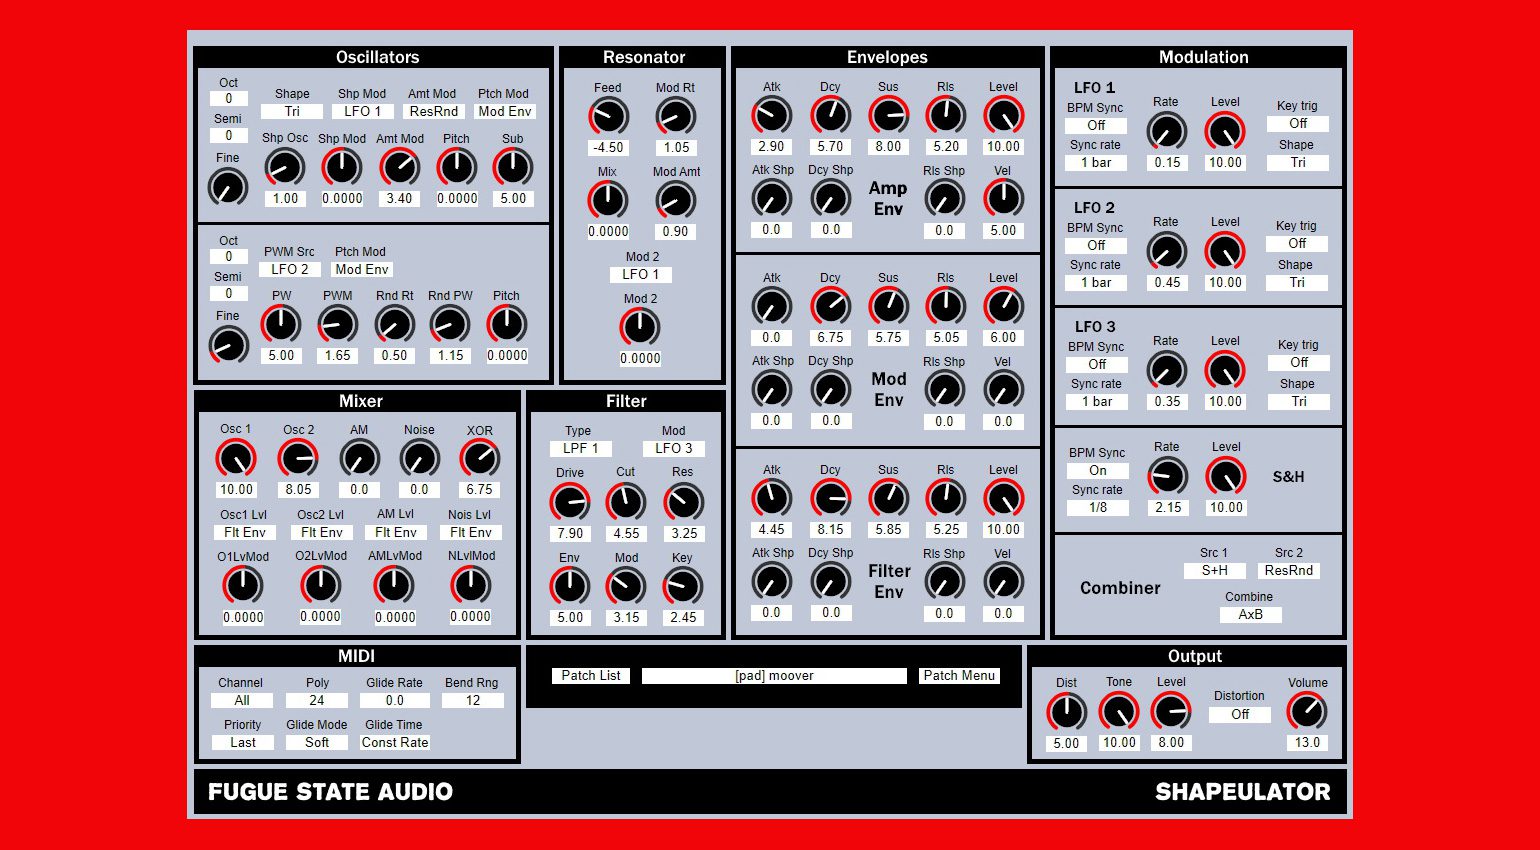Click the Filter Res knob
Viewport: 1540px width, 850px height.
click(683, 502)
